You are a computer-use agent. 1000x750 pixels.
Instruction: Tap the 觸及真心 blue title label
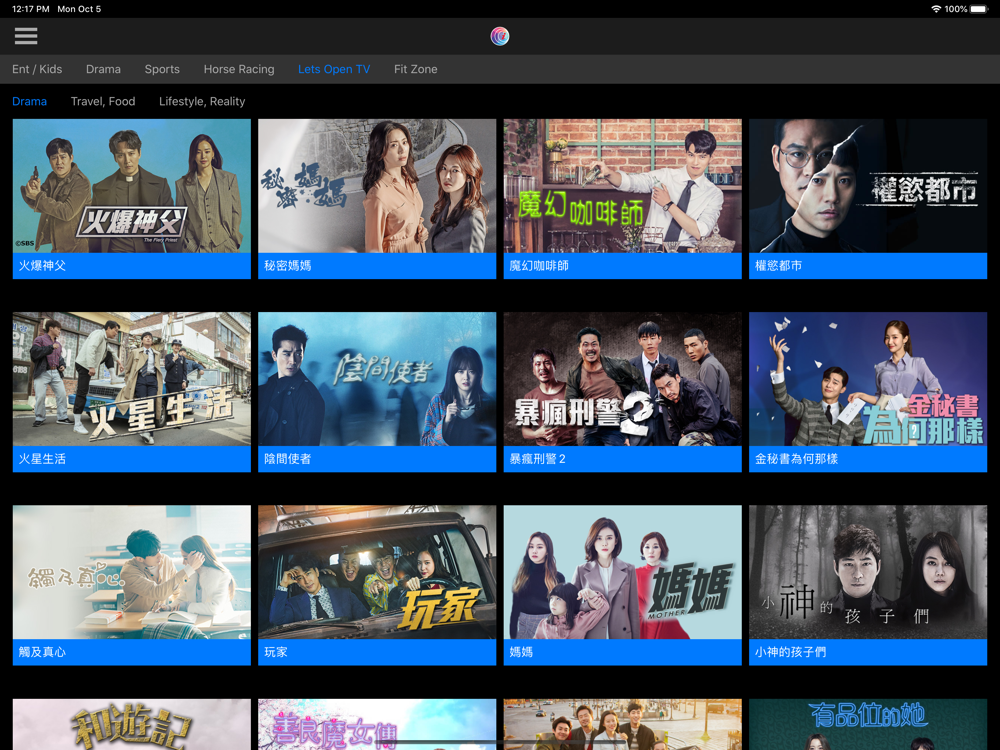[131, 652]
